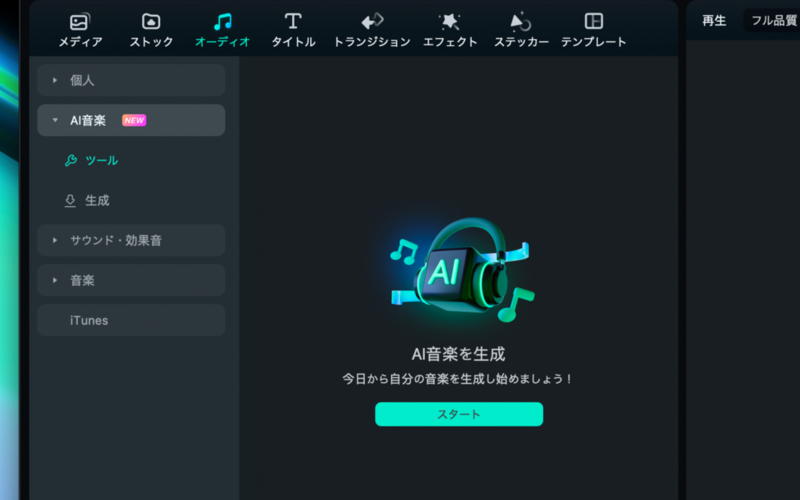Click the wrench icon beside ツール

[71, 161]
